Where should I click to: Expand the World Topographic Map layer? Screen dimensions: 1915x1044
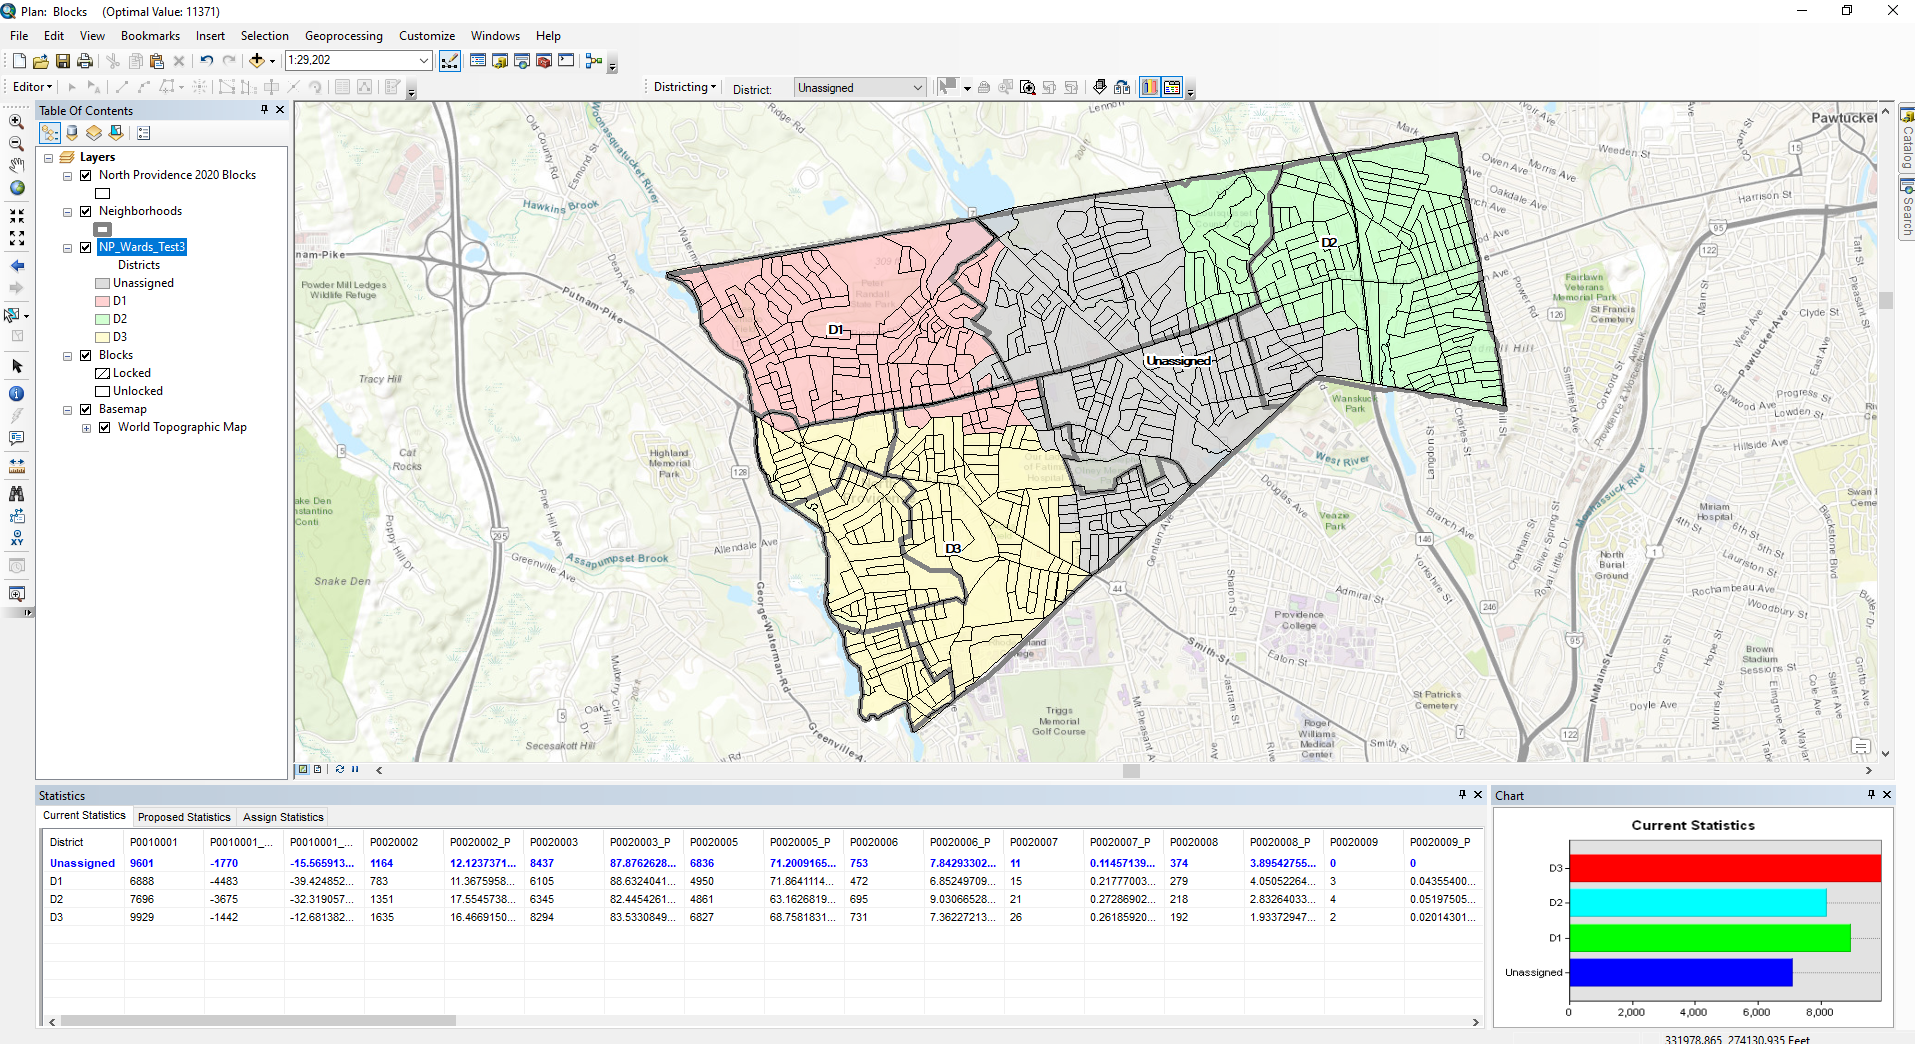tap(86, 428)
